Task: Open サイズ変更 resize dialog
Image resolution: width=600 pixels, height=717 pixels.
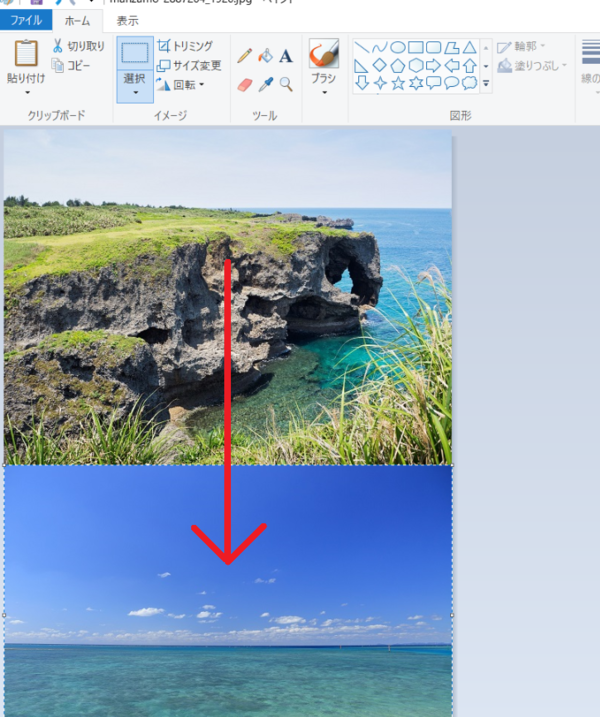Action: click(188, 65)
